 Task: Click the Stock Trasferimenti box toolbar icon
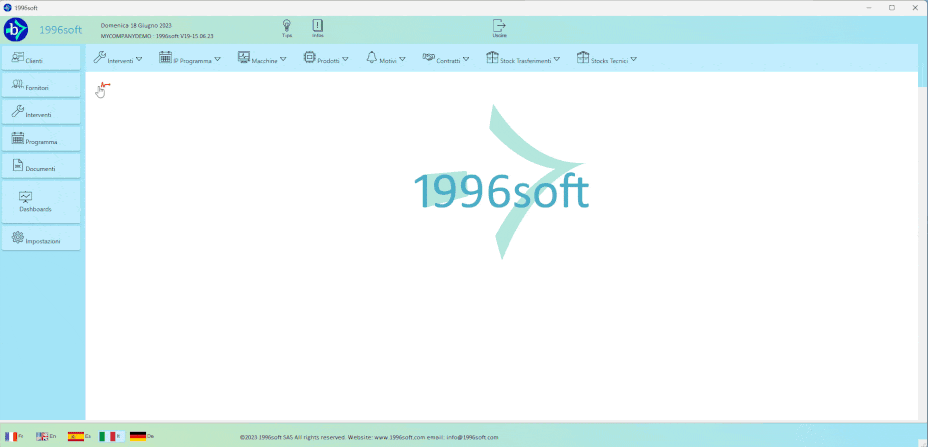tap(492, 57)
